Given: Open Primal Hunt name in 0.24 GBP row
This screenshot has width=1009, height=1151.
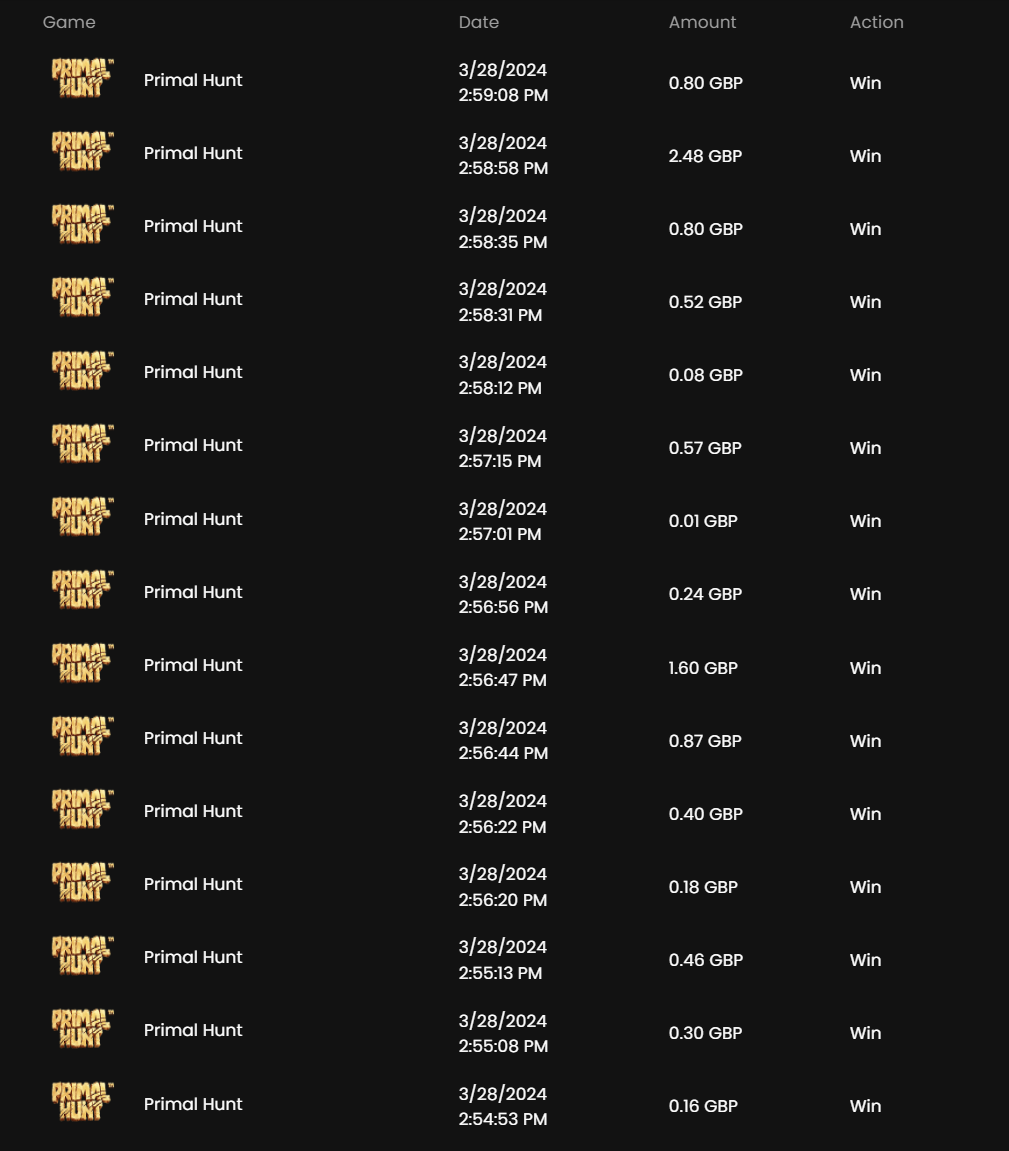Looking at the screenshot, I should point(193,592).
